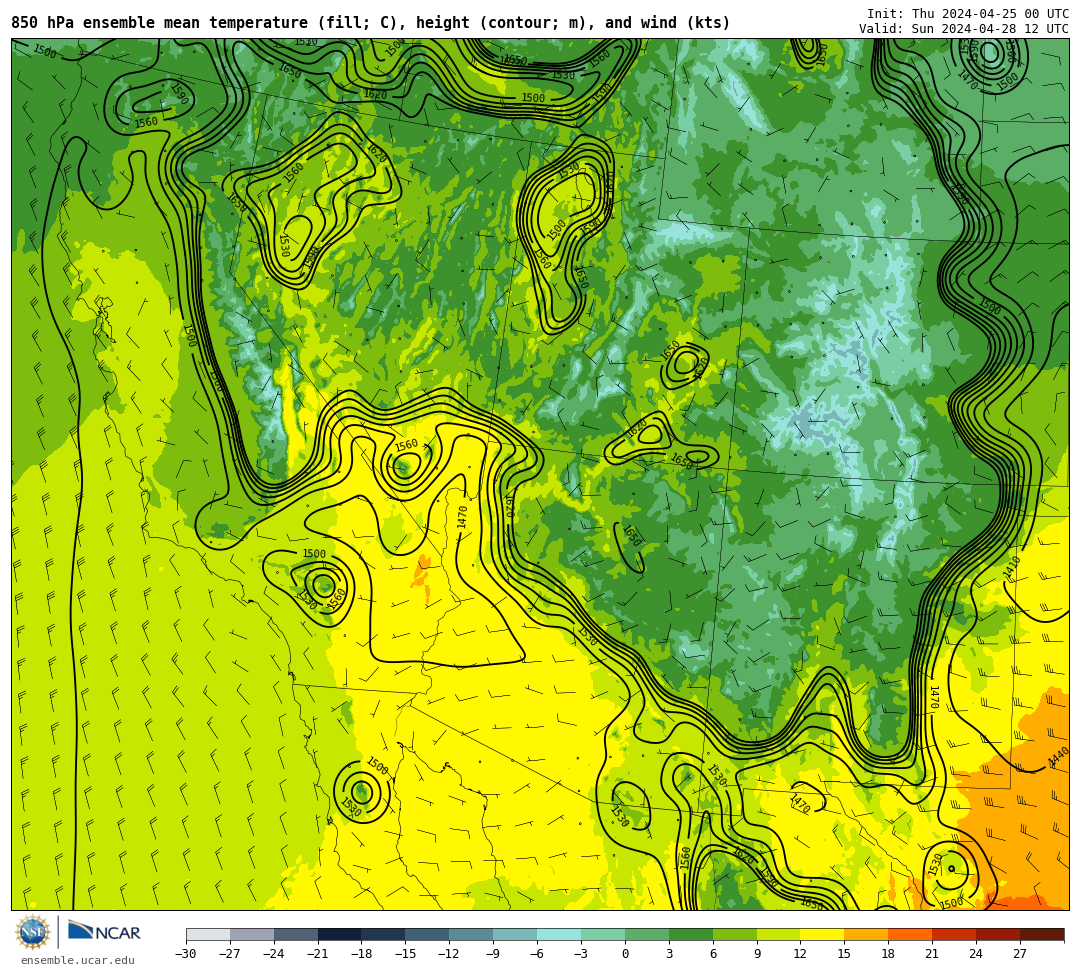1080x973 pixels.
Task: Click the -24 to -21 colorbar swatch
Action: (295, 934)
